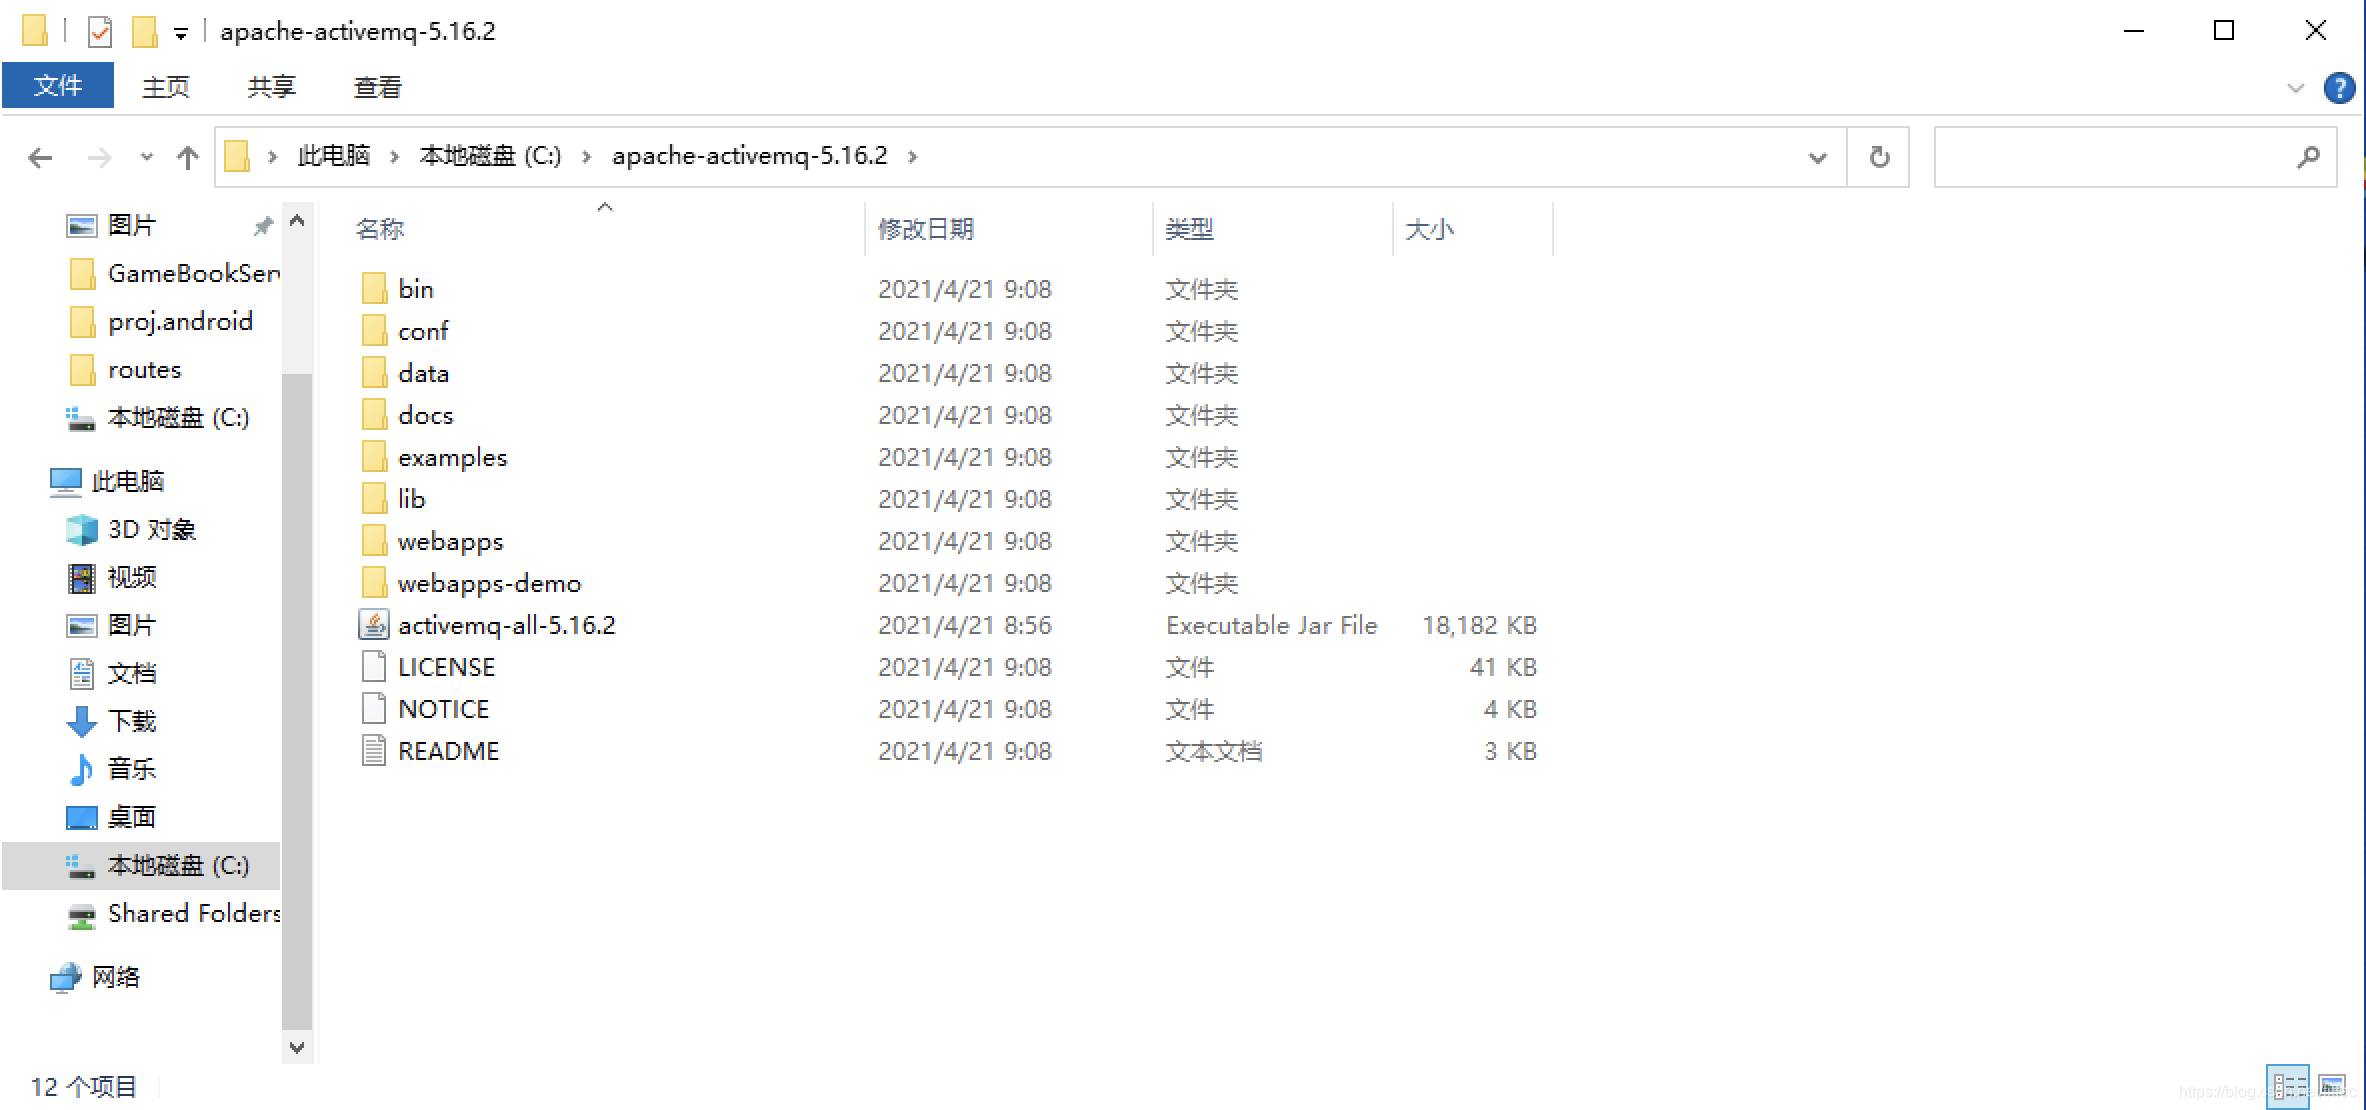Click 本地磁盘 (C:) in address breadcrumb
The height and width of the screenshot is (1110, 2366).
pyautogui.click(x=490, y=156)
